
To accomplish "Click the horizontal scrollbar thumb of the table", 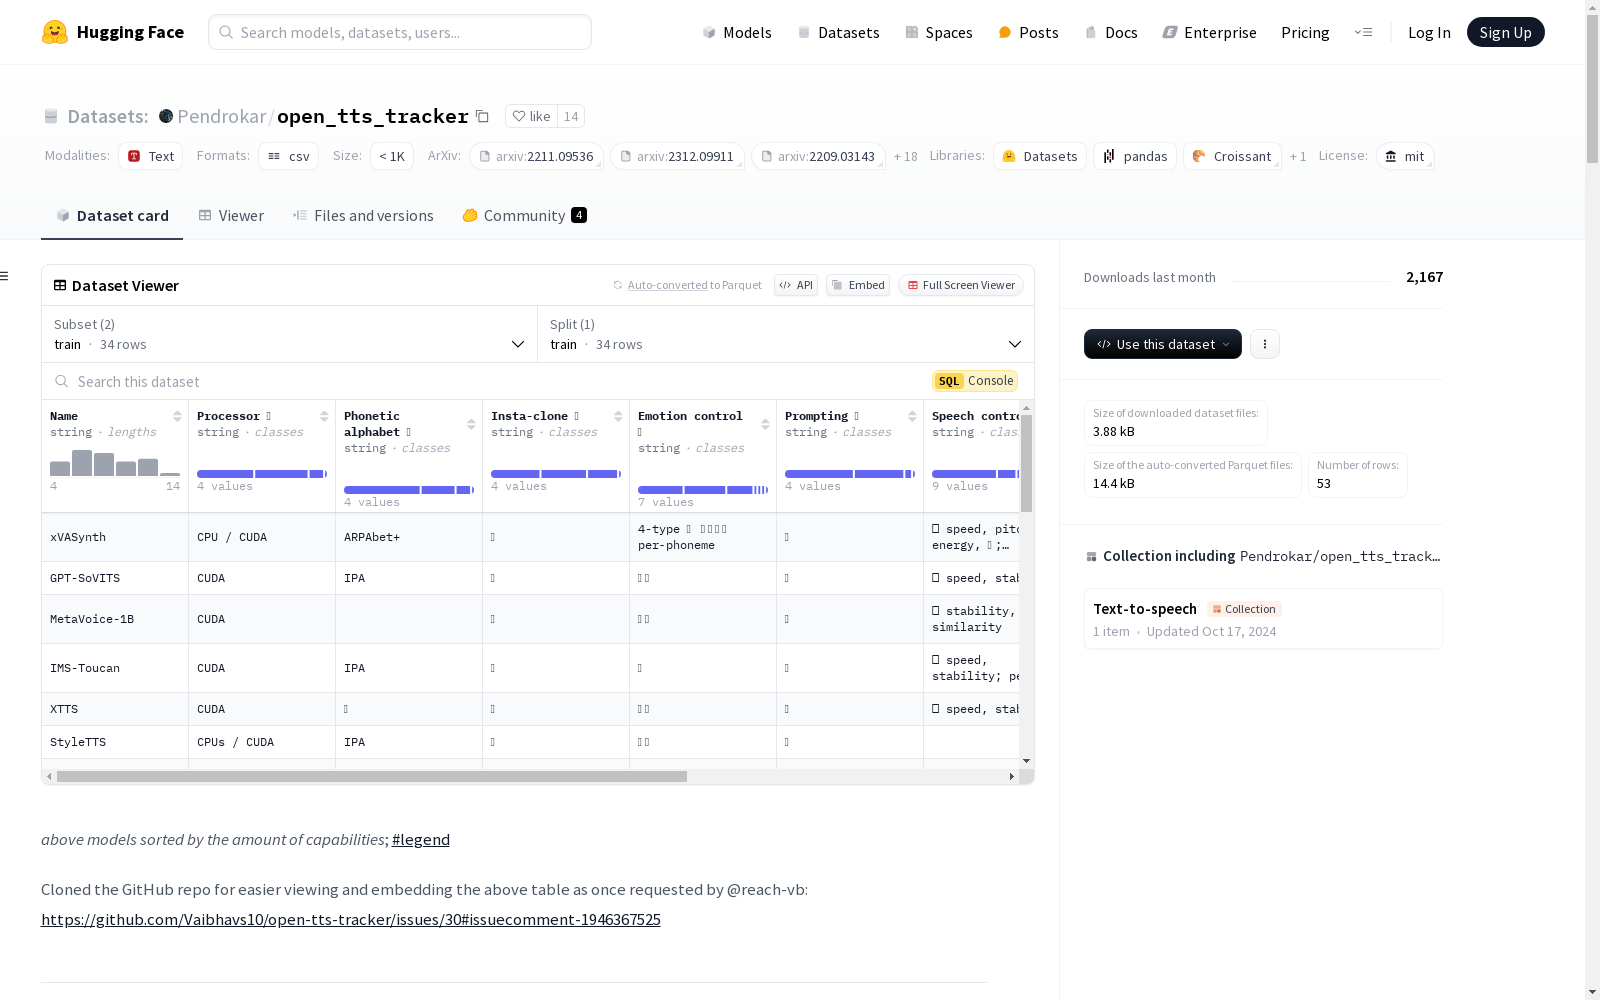I will 372,776.
